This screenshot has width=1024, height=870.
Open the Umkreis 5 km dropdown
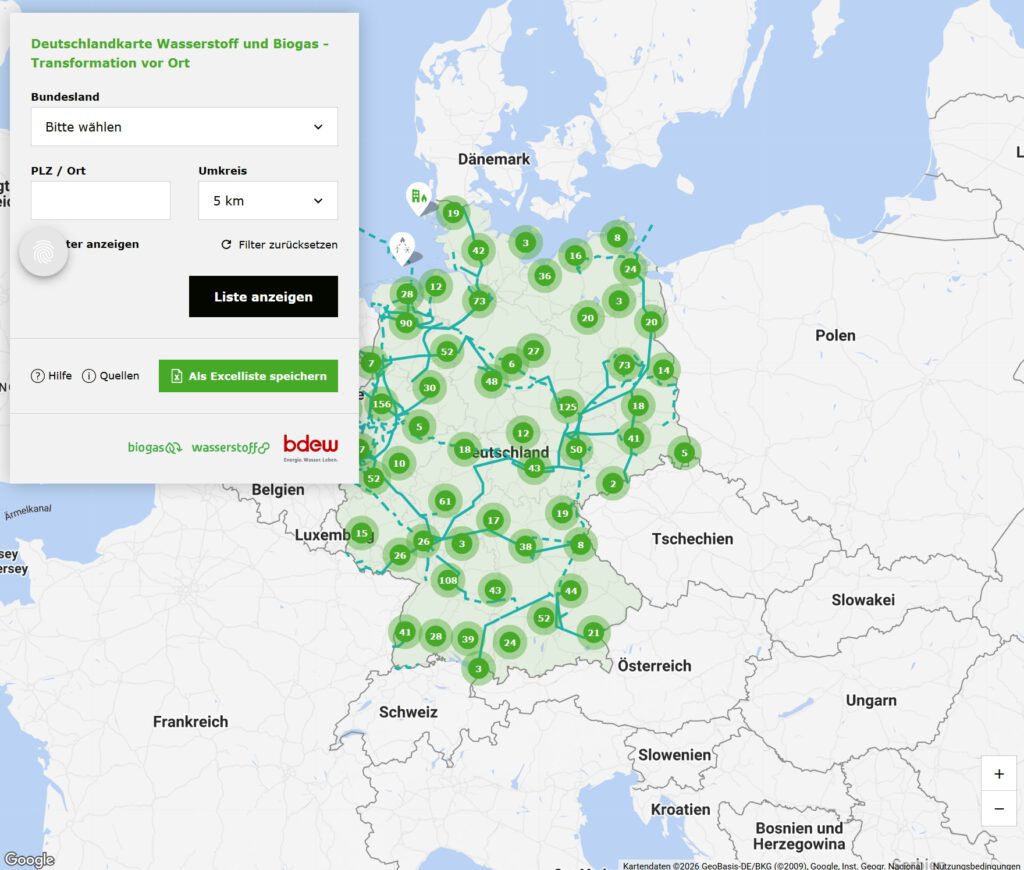tap(267, 201)
